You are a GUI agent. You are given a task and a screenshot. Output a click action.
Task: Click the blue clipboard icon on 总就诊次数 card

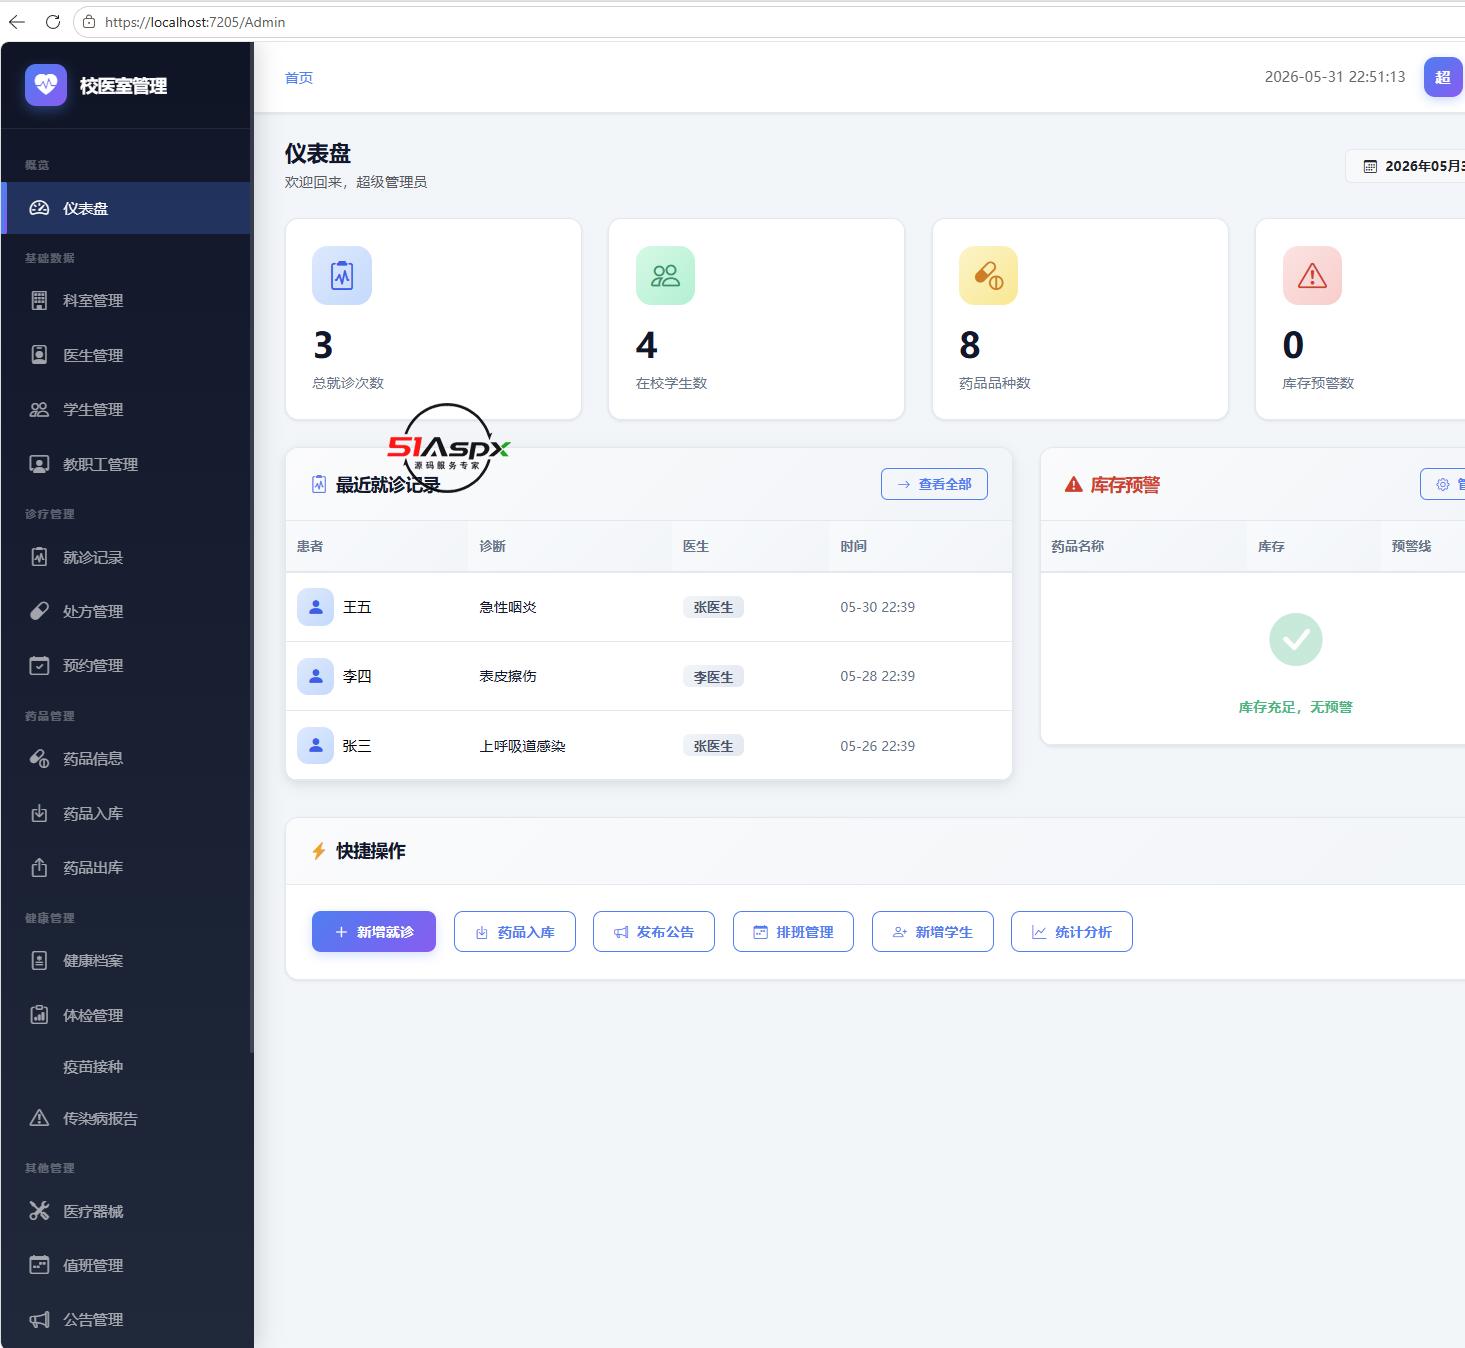point(342,275)
